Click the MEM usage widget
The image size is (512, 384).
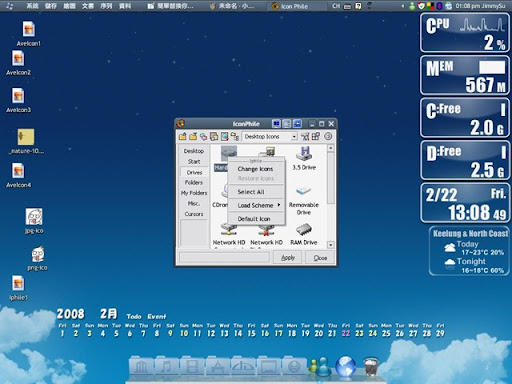pyautogui.click(x=465, y=75)
